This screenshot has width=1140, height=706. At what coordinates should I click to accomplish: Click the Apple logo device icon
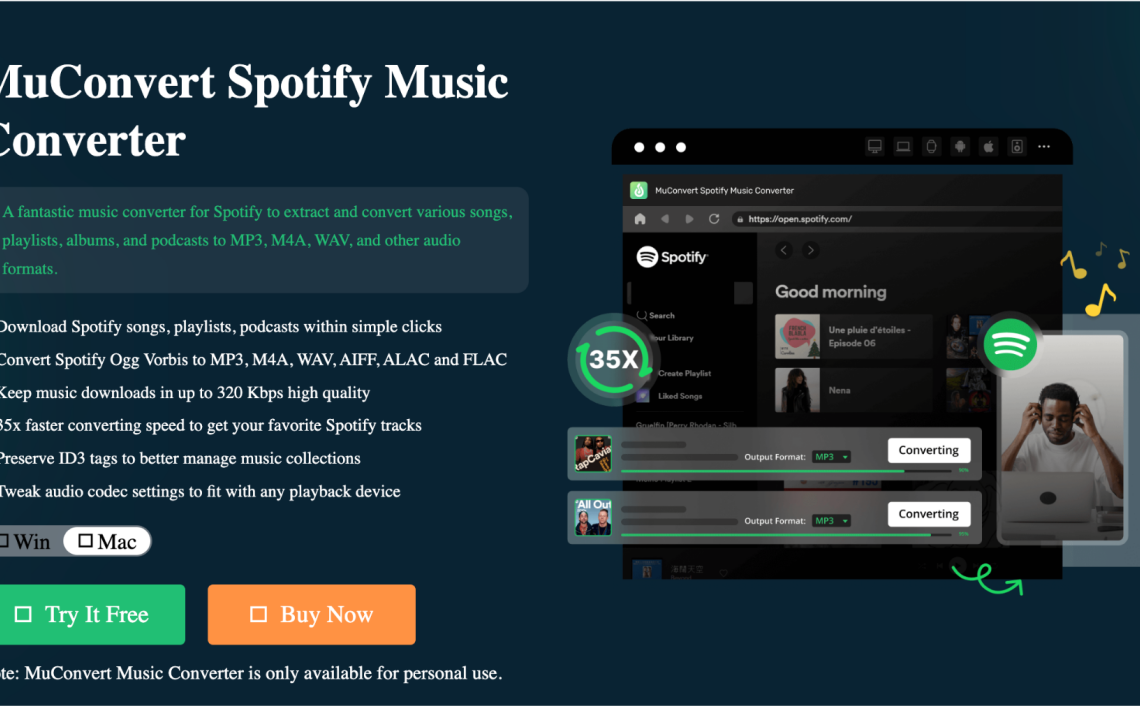click(989, 147)
